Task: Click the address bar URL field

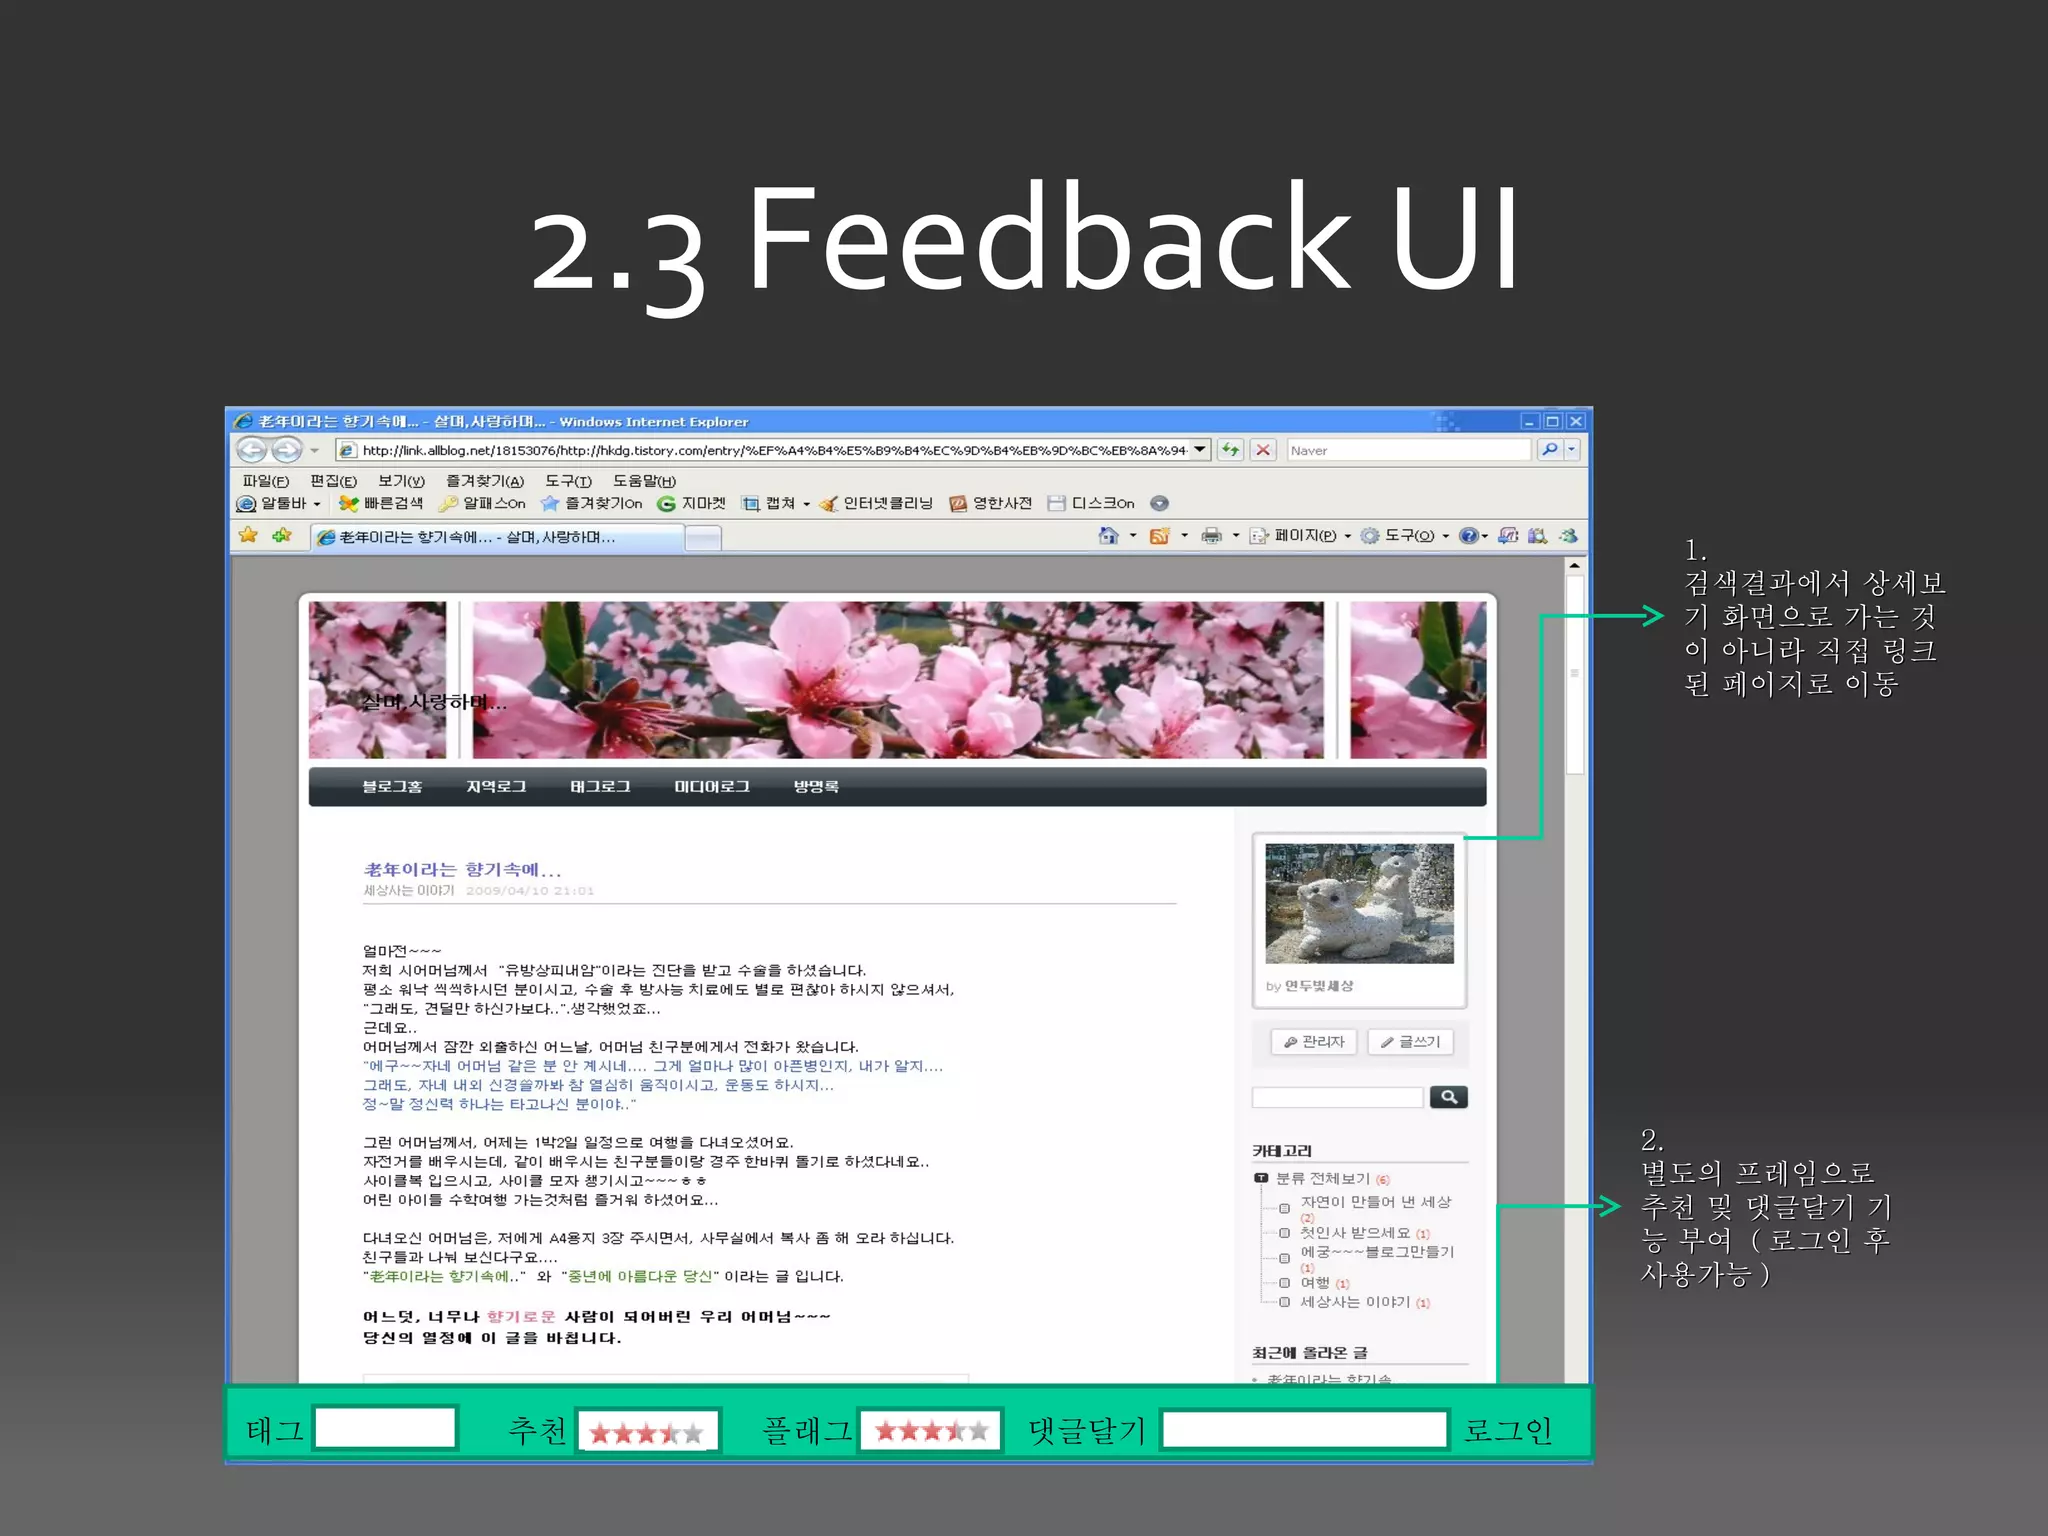Action: 764,450
